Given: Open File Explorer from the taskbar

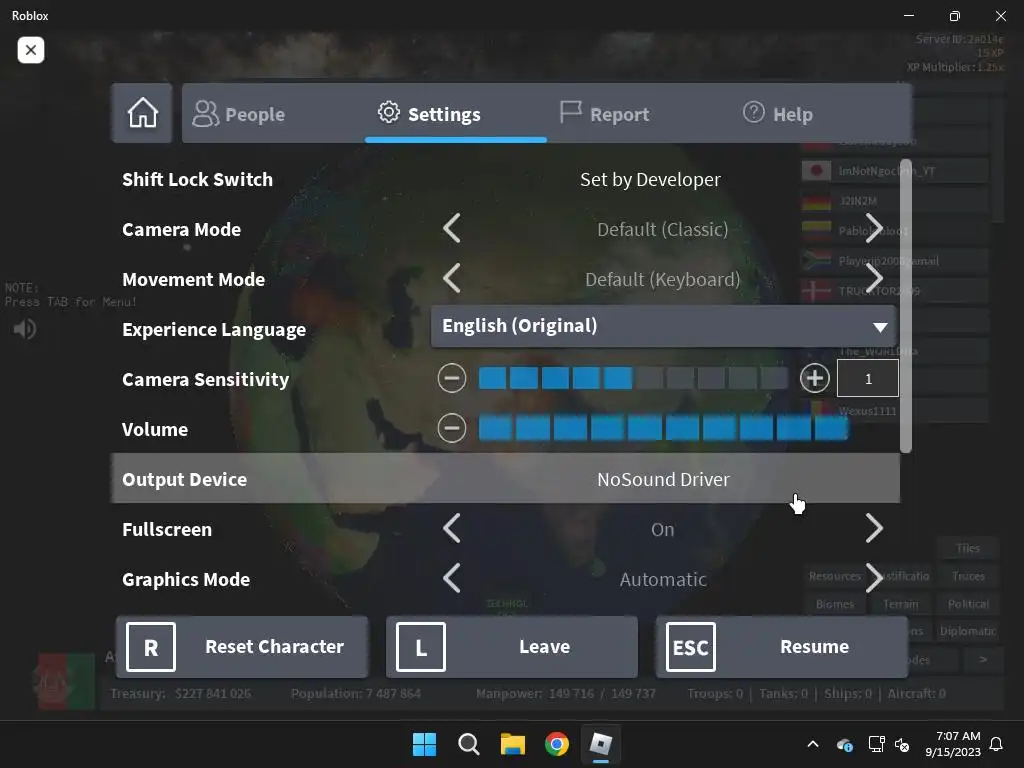Looking at the screenshot, I should click(x=513, y=744).
